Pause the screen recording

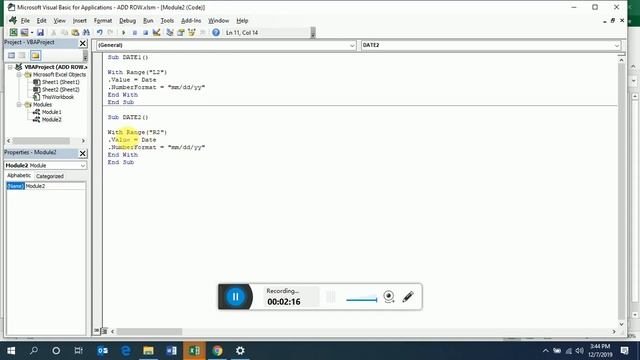click(x=235, y=297)
